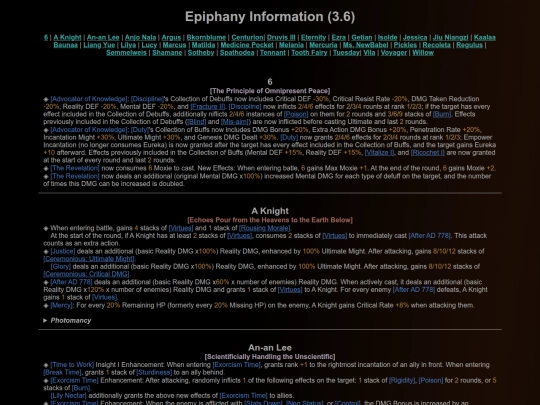This screenshot has width=540, height=405.
Task: Click the [Rigidity] effect text
Action: point(402,381)
